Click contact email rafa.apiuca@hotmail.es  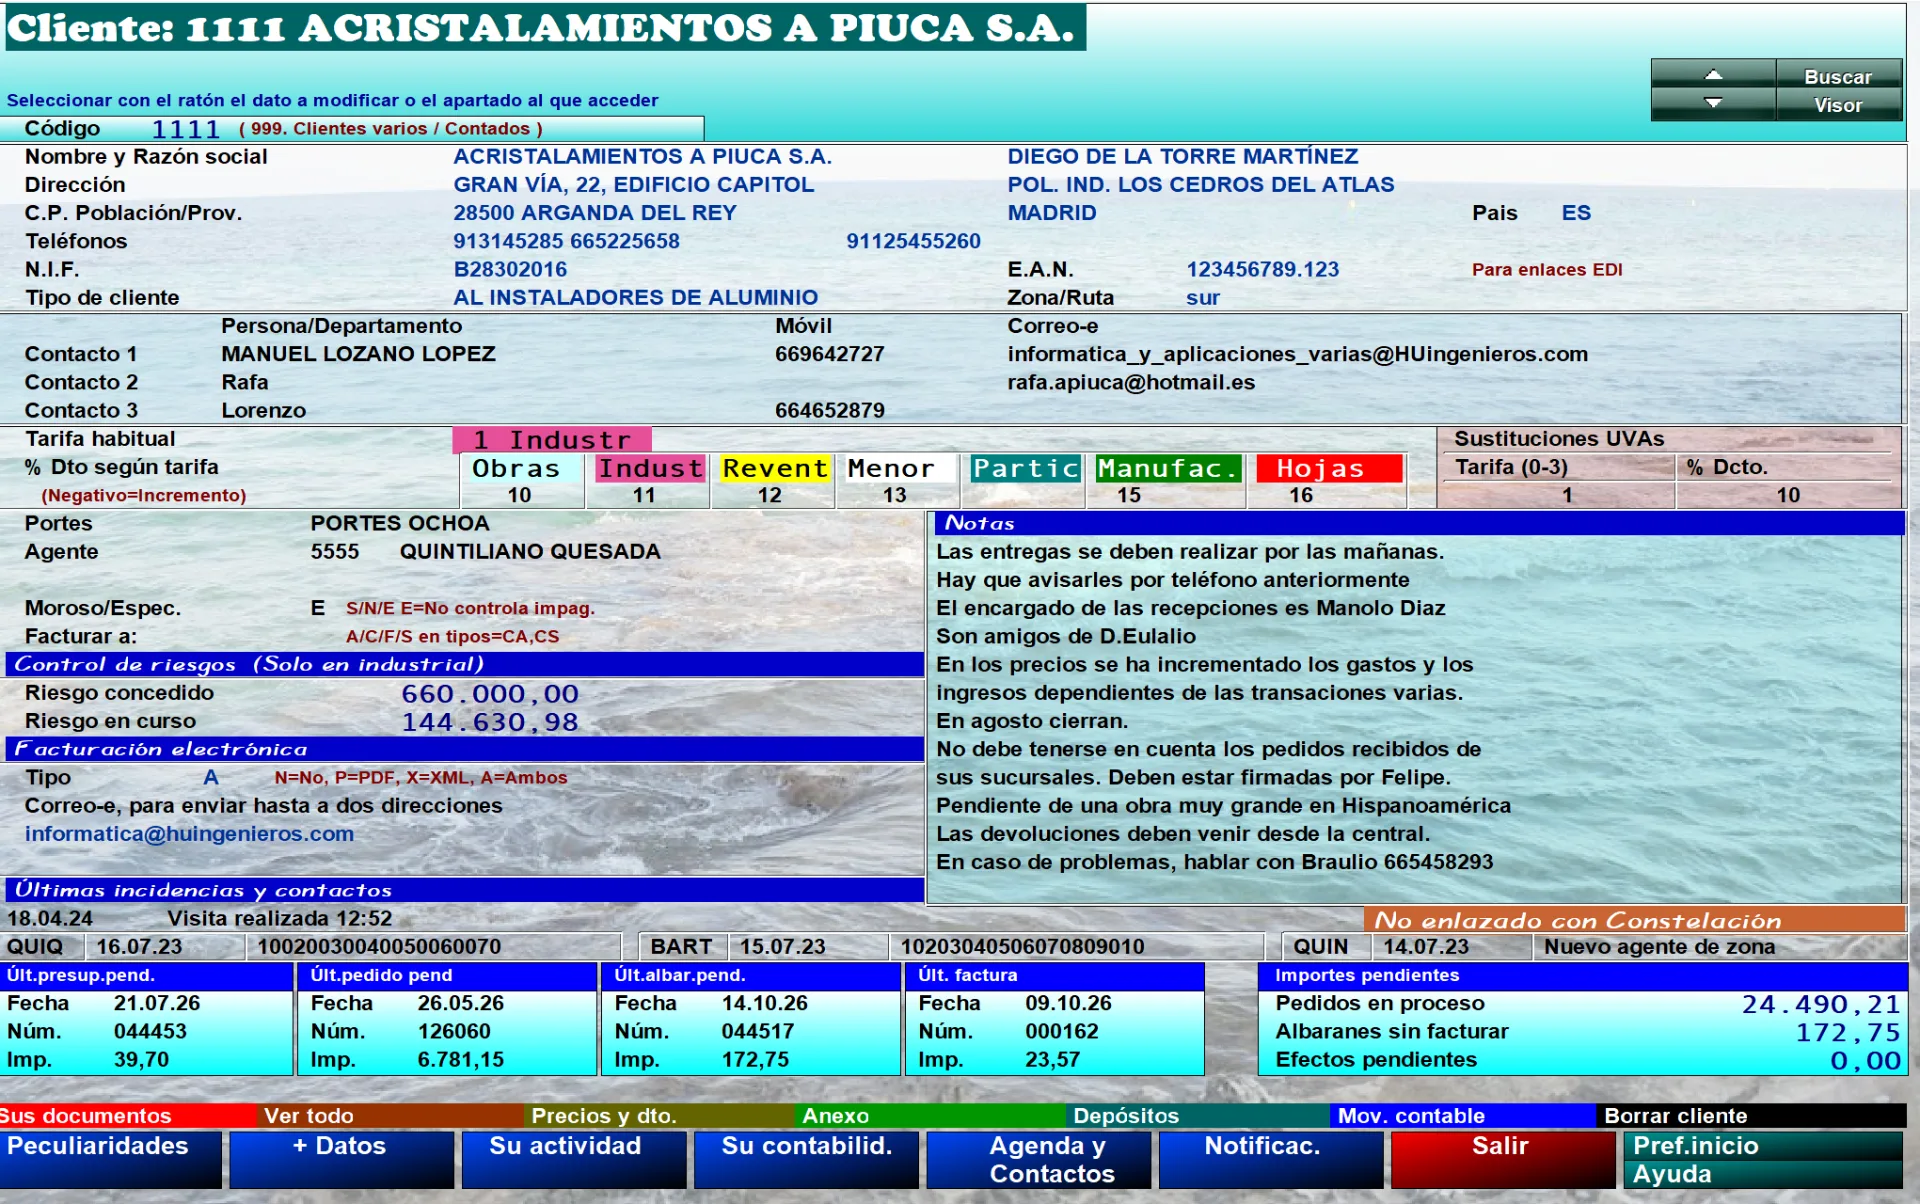pos(1131,383)
